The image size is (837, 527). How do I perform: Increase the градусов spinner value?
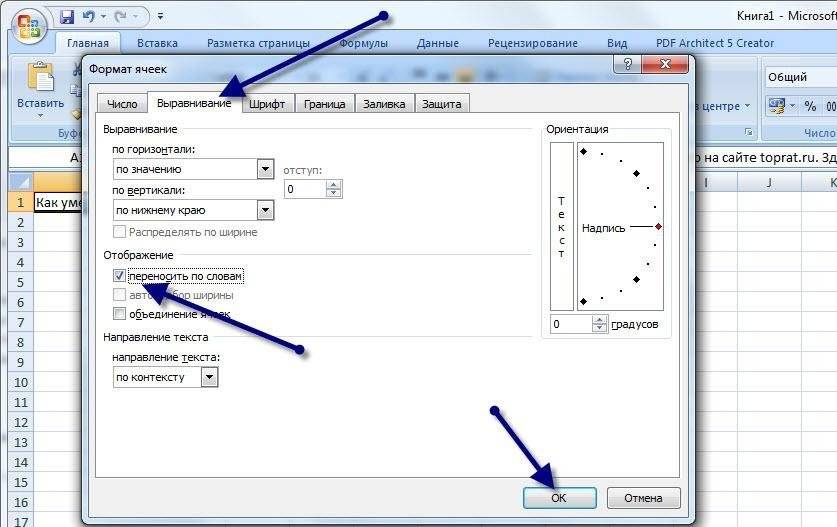600,320
